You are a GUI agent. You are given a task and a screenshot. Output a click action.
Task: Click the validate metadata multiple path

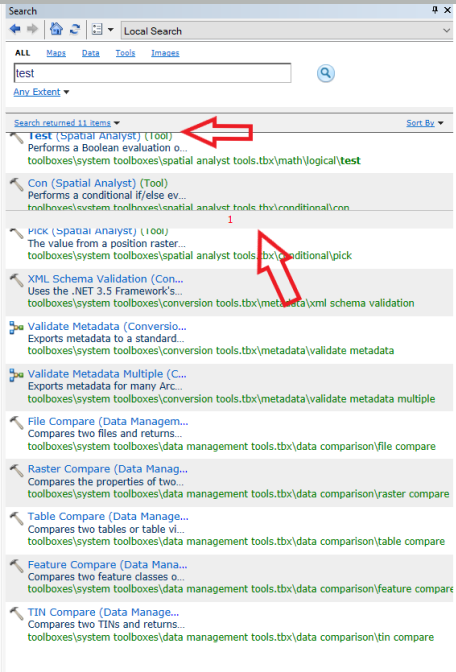tap(231, 399)
